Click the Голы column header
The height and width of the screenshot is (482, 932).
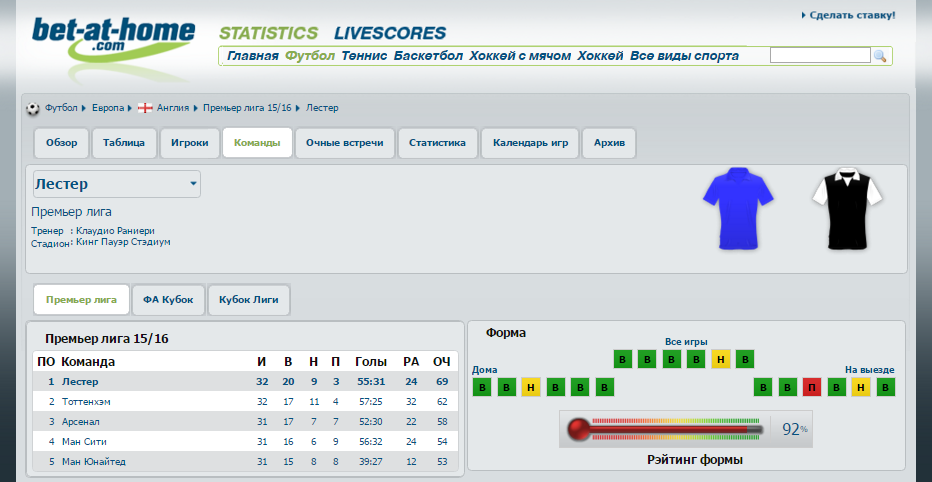371,362
